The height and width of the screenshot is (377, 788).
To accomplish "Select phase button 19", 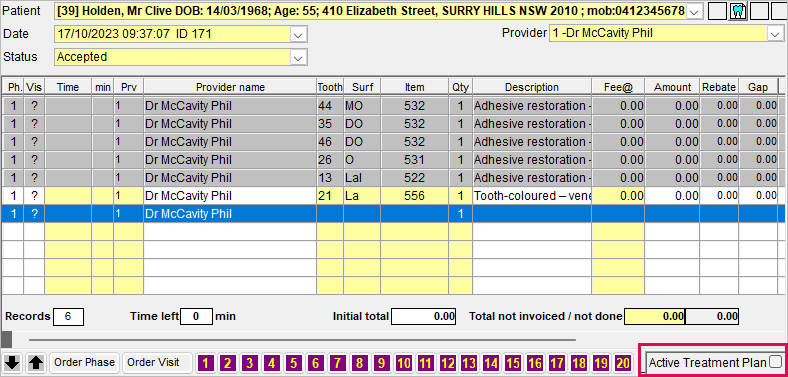I will point(601,363).
